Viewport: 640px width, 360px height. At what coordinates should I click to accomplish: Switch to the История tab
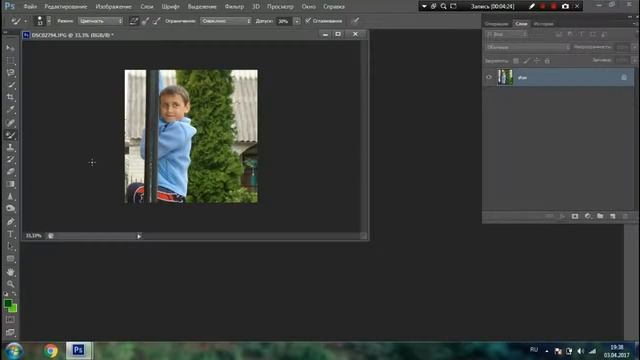(543, 24)
